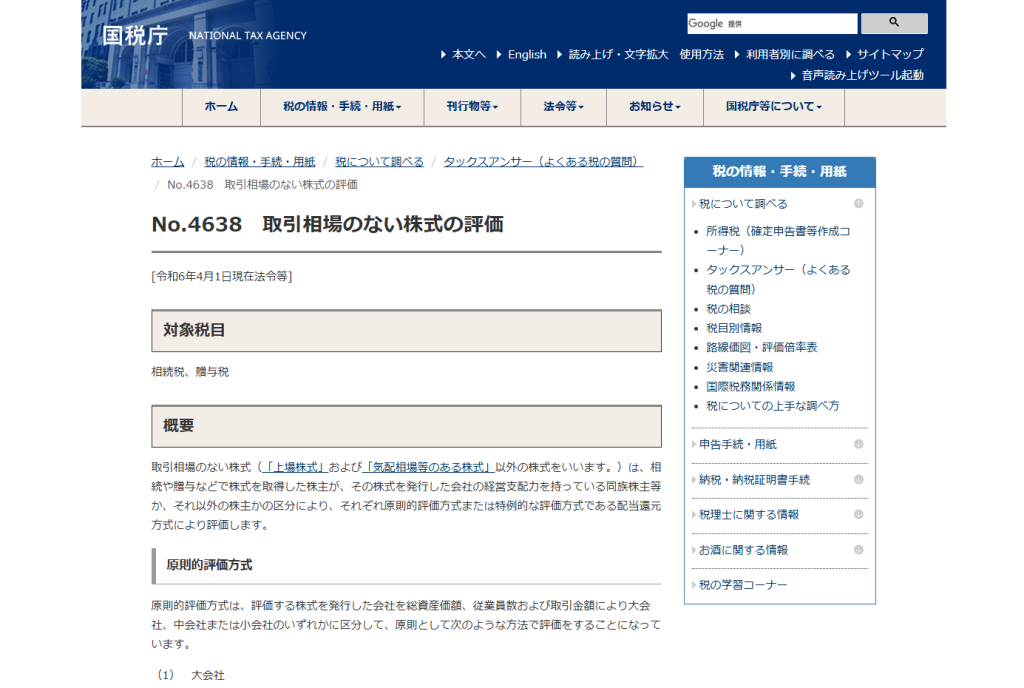
Task: Open 上場株式 link in overview text
Action: (x=293, y=467)
